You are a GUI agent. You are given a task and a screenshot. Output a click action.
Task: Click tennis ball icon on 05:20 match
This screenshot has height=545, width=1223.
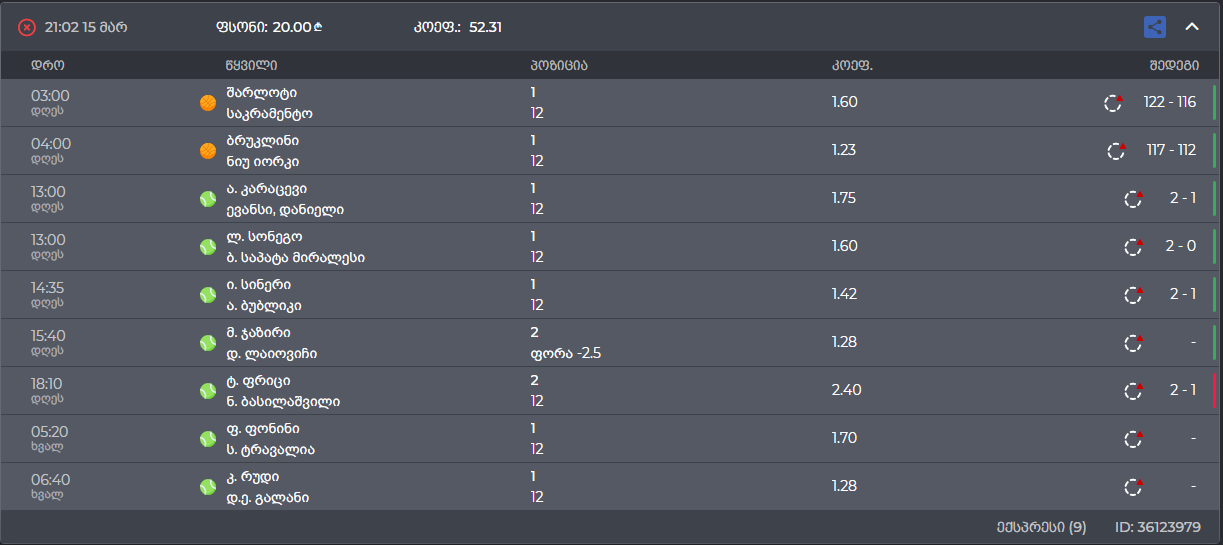pyautogui.click(x=208, y=439)
